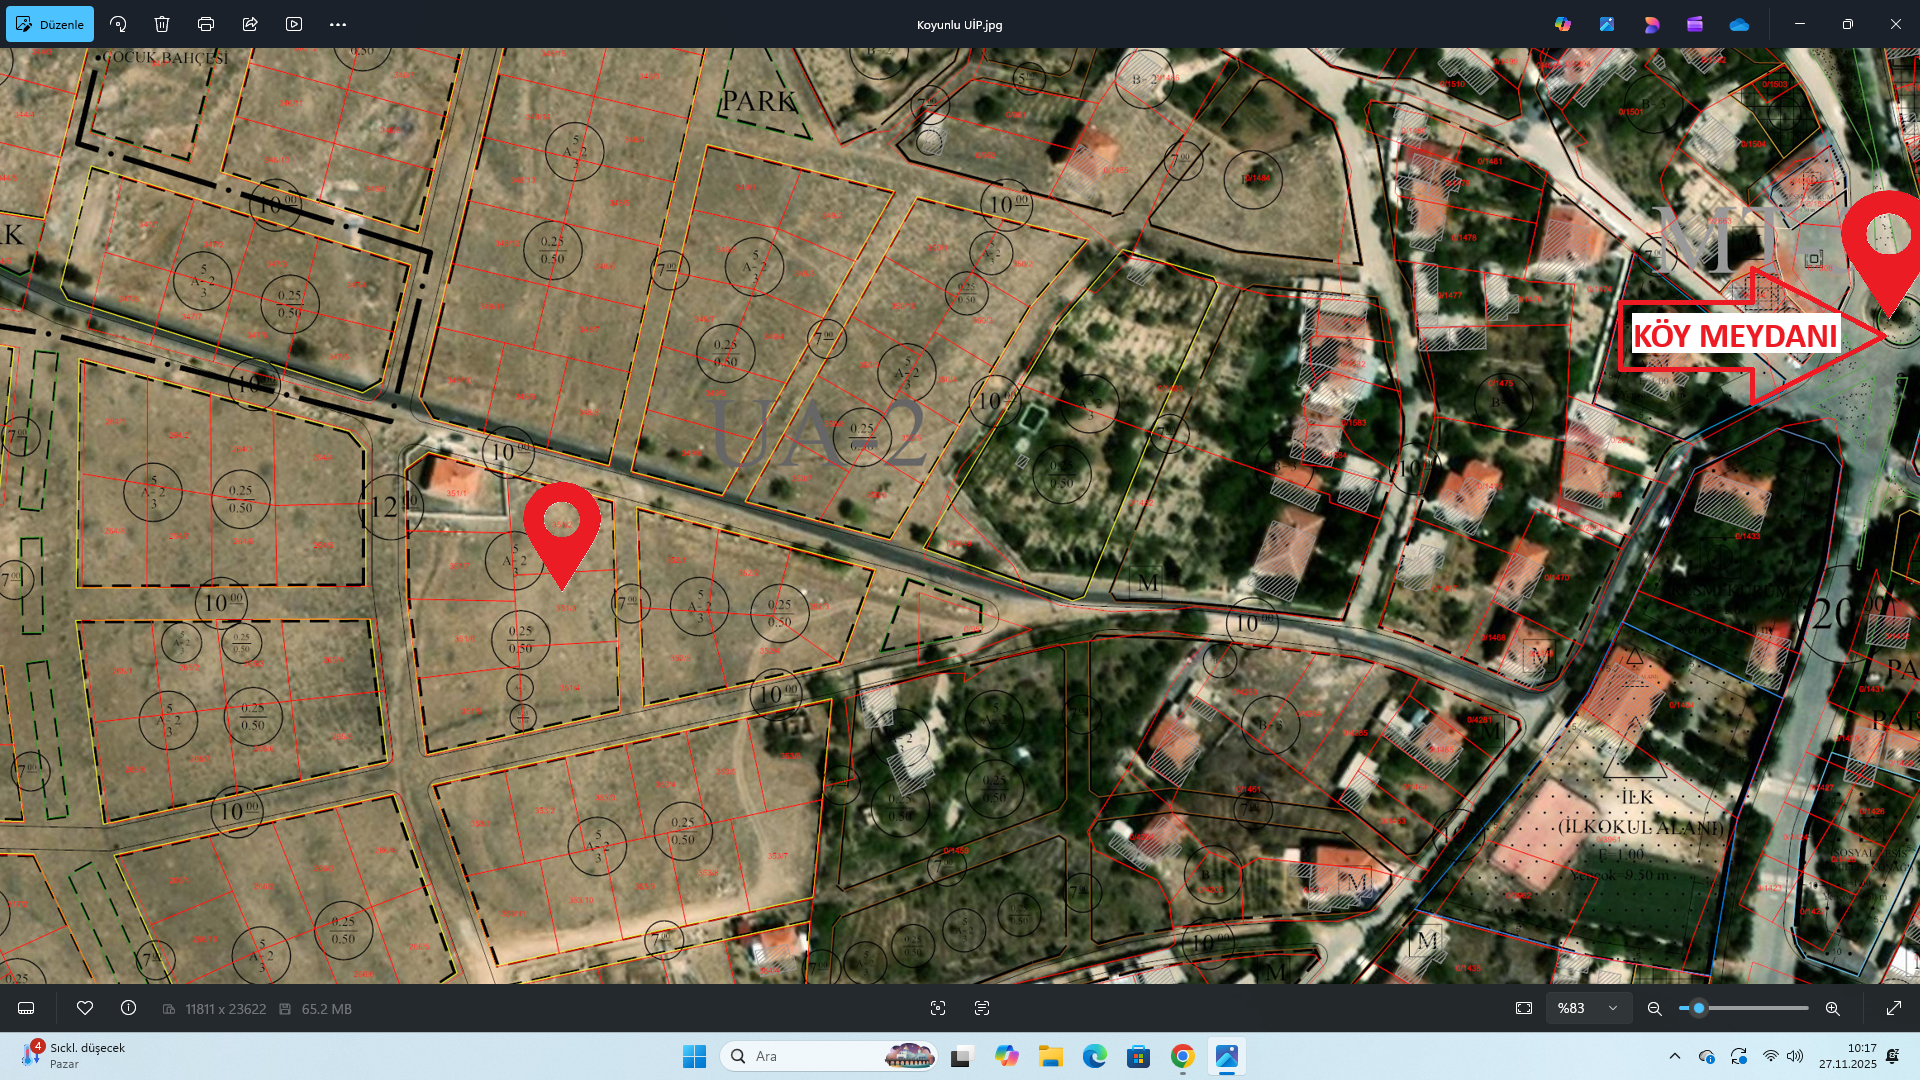Image resolution: width=1920 pixels, height=1080 pixels.
Task: Mark the image as favorite with the heart
Action: (85, 1008)
